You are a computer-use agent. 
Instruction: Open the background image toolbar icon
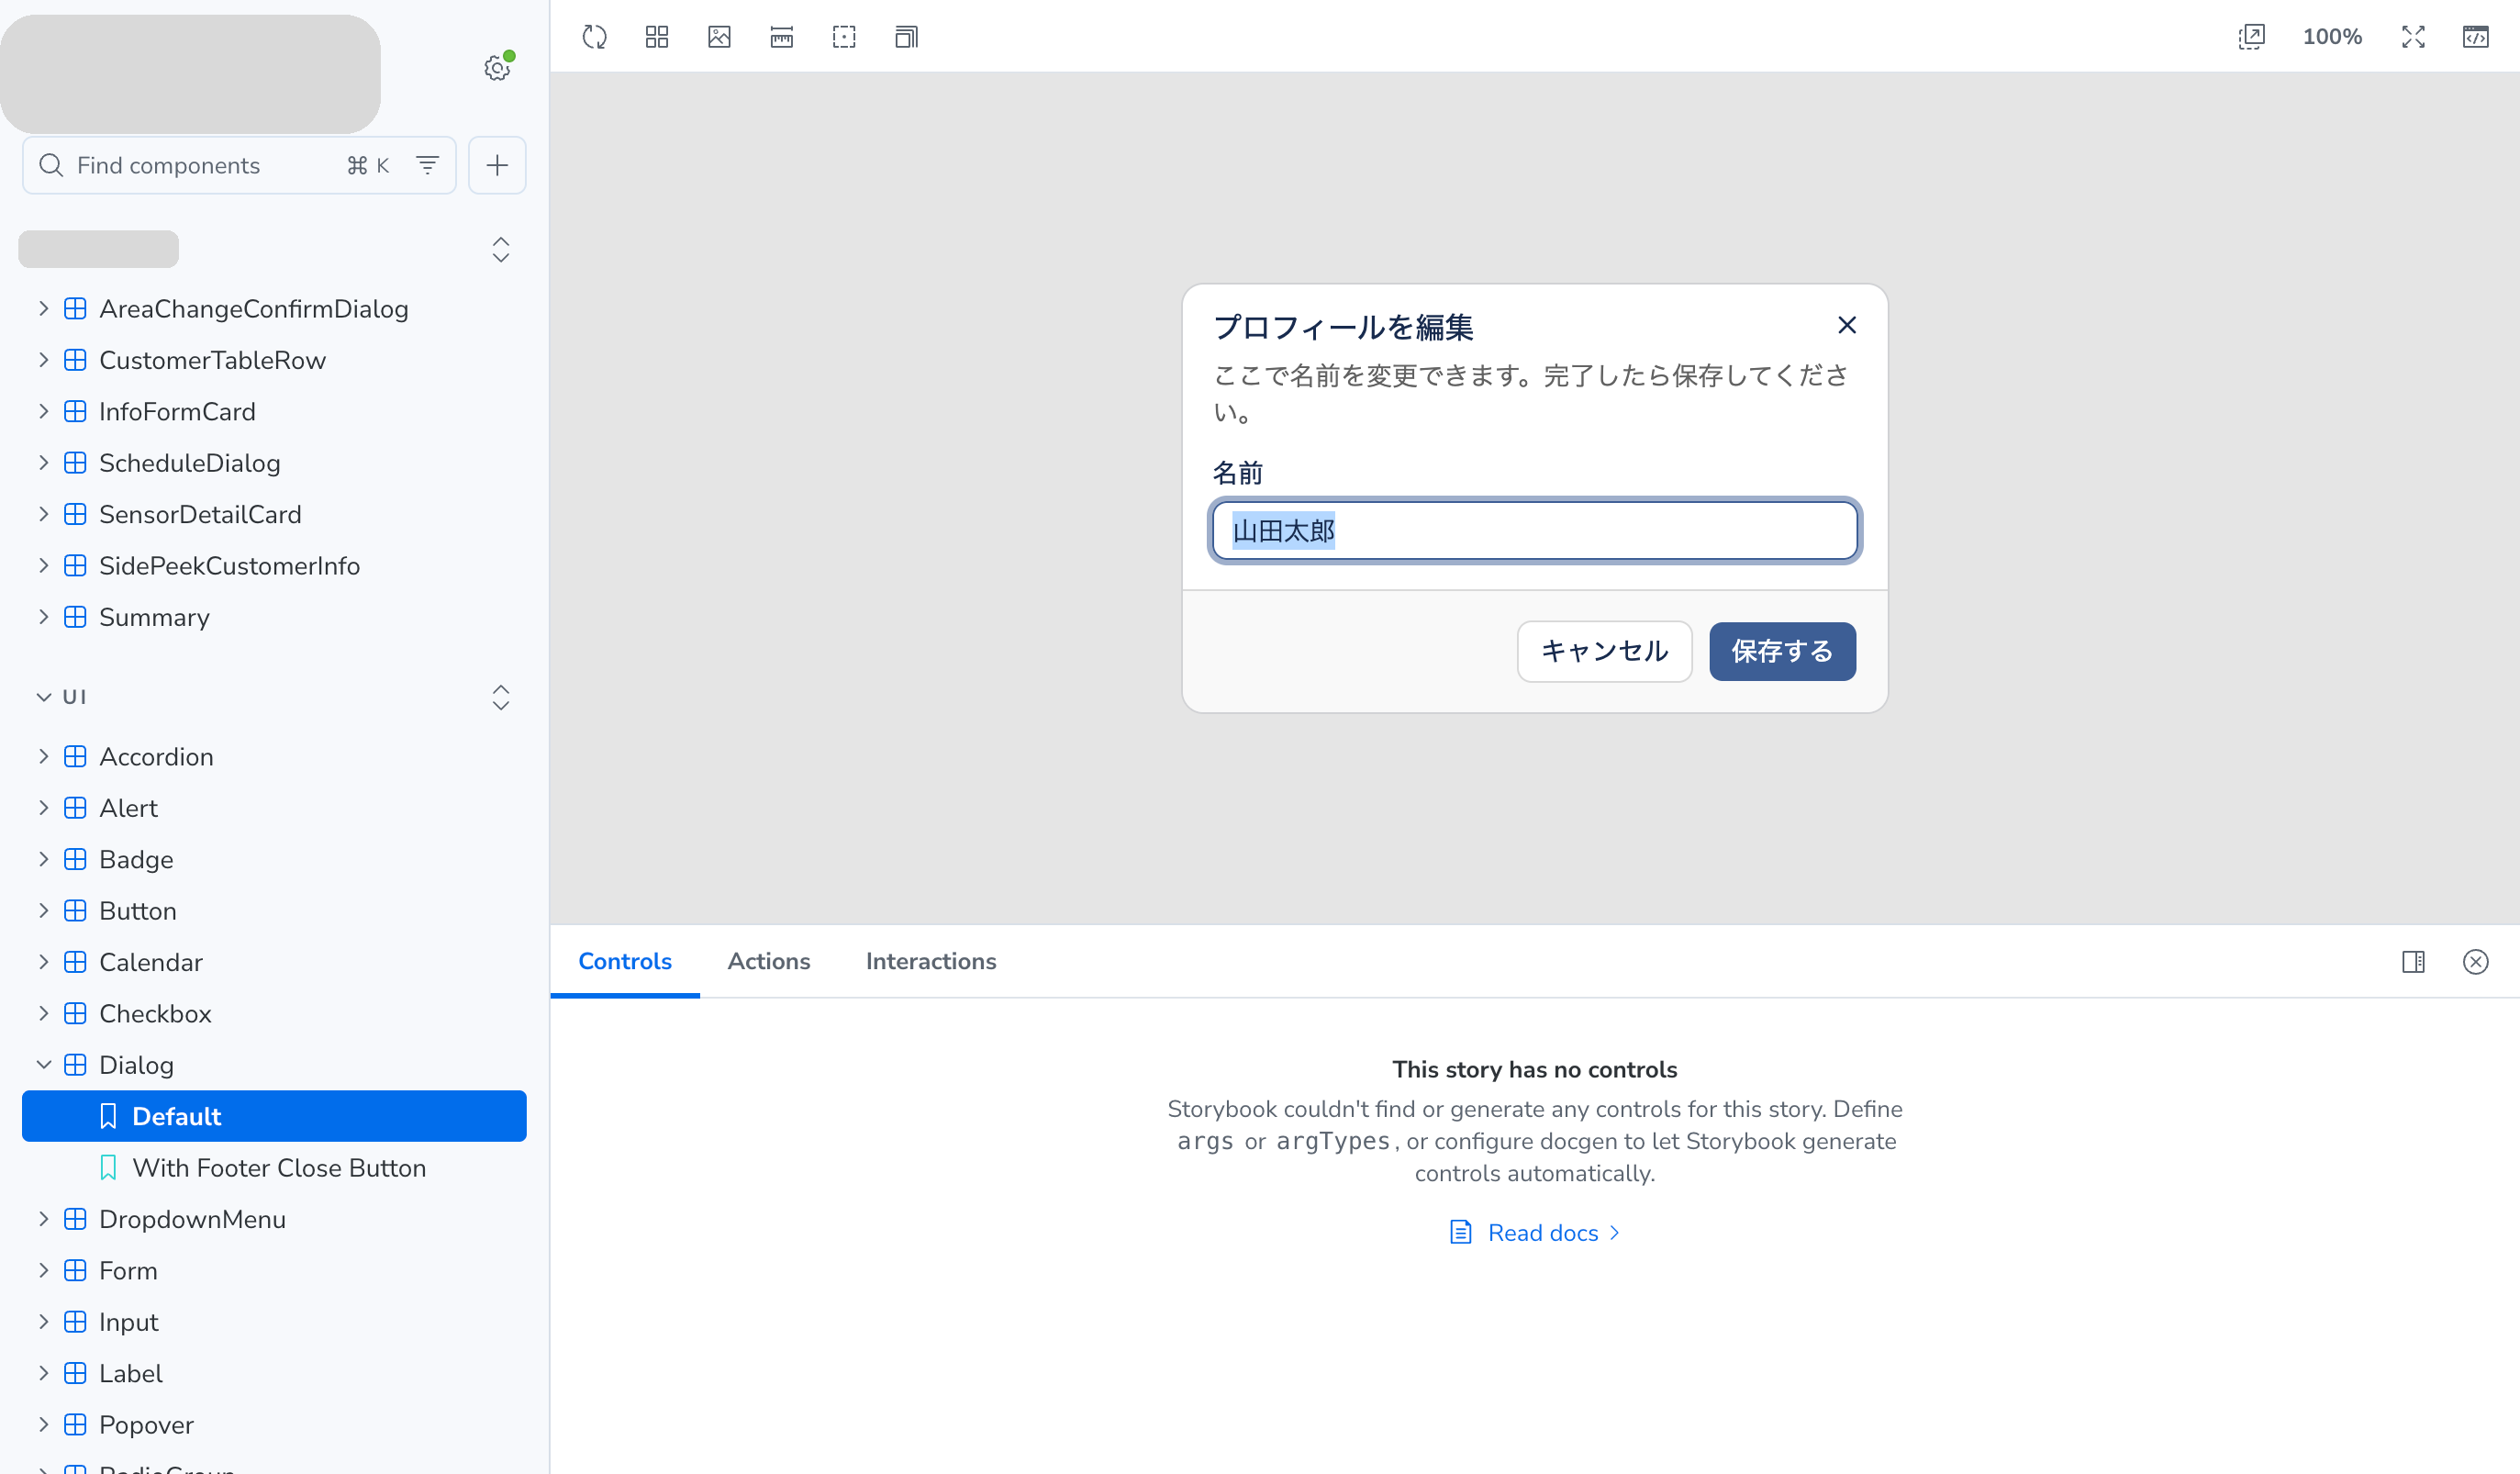[x=719, y=37]
